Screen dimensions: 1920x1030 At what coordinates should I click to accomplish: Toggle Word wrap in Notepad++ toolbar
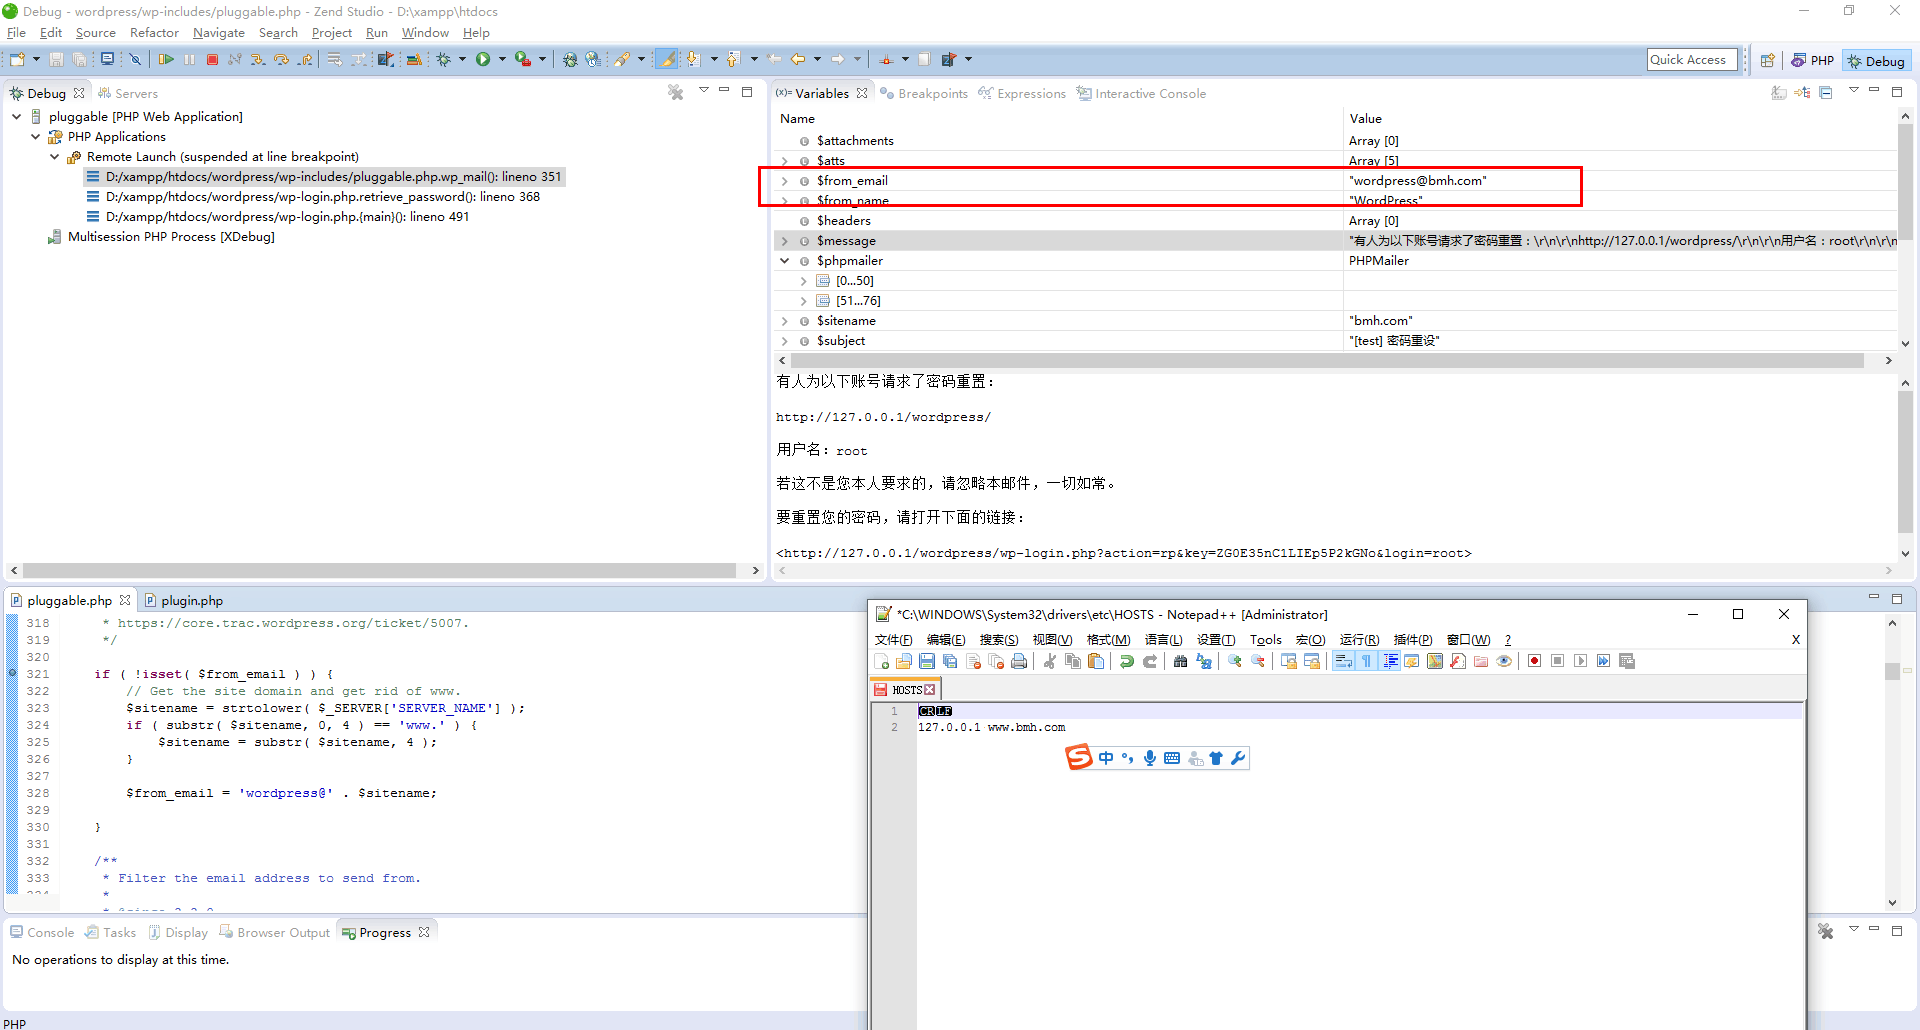tap(1343, 661)
